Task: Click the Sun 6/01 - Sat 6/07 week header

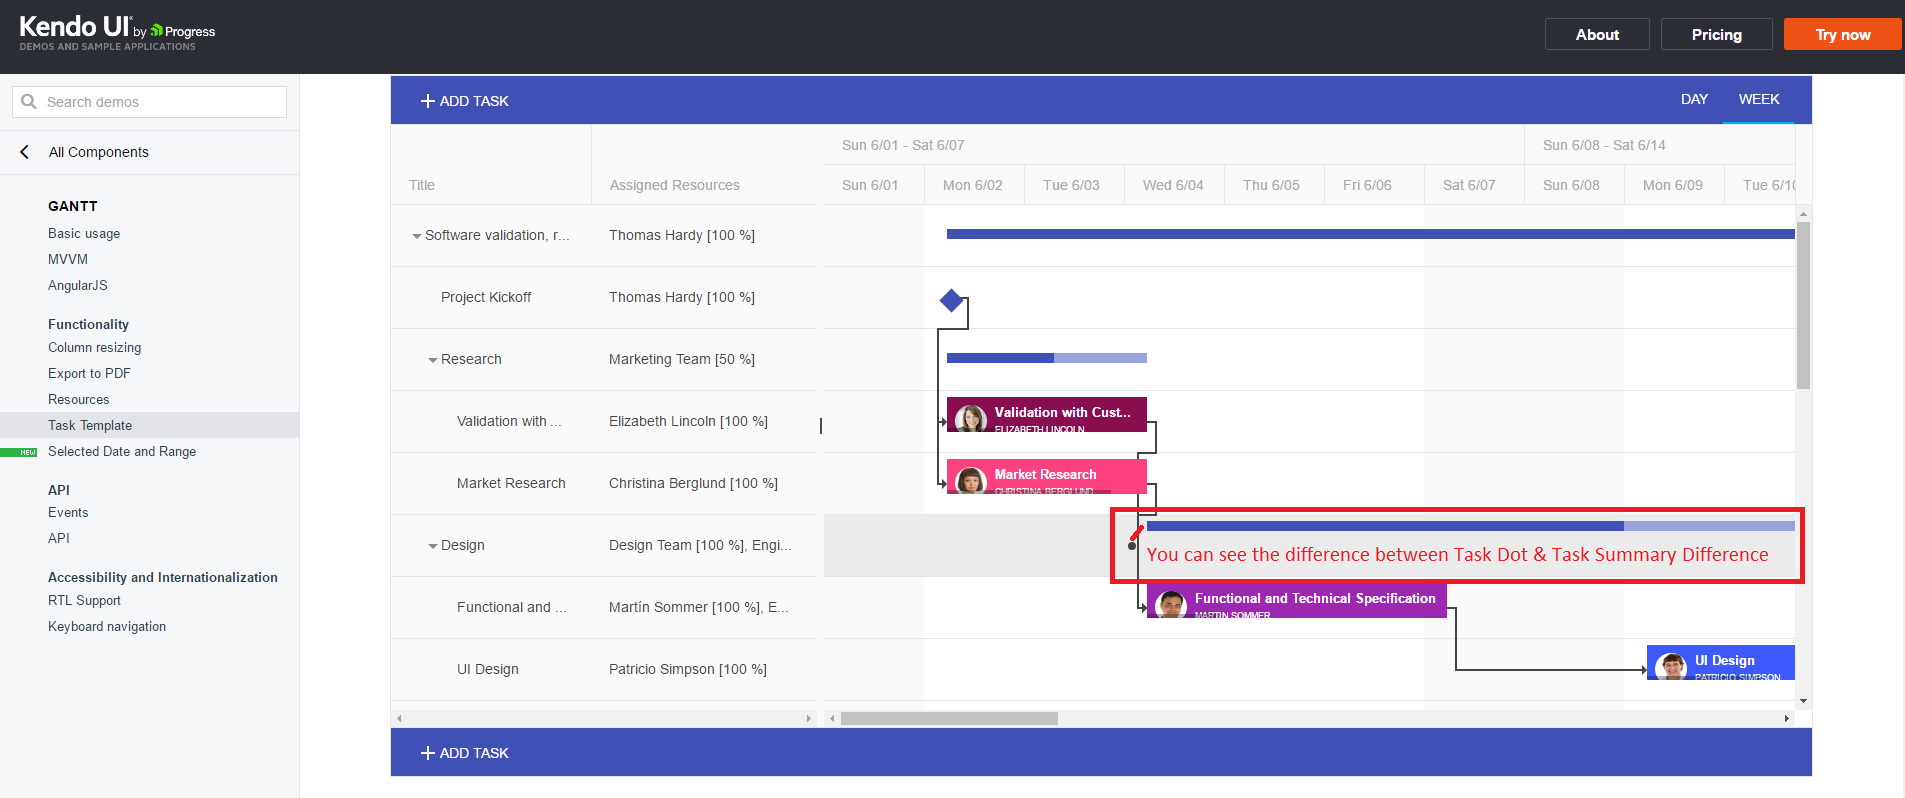Action: (1174, 145)
